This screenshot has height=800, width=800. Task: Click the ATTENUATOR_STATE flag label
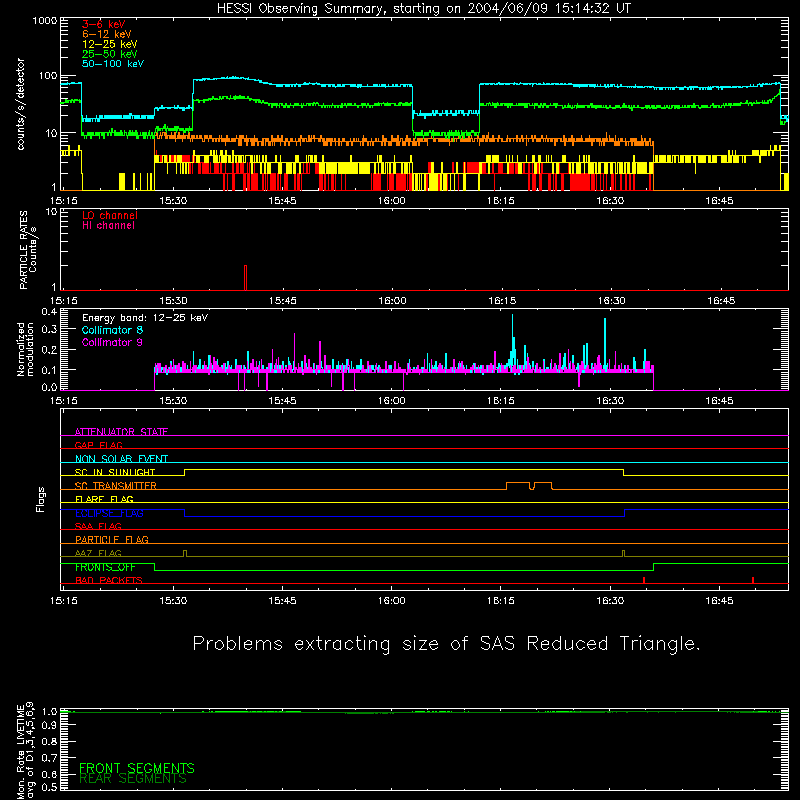click(121, 432)
